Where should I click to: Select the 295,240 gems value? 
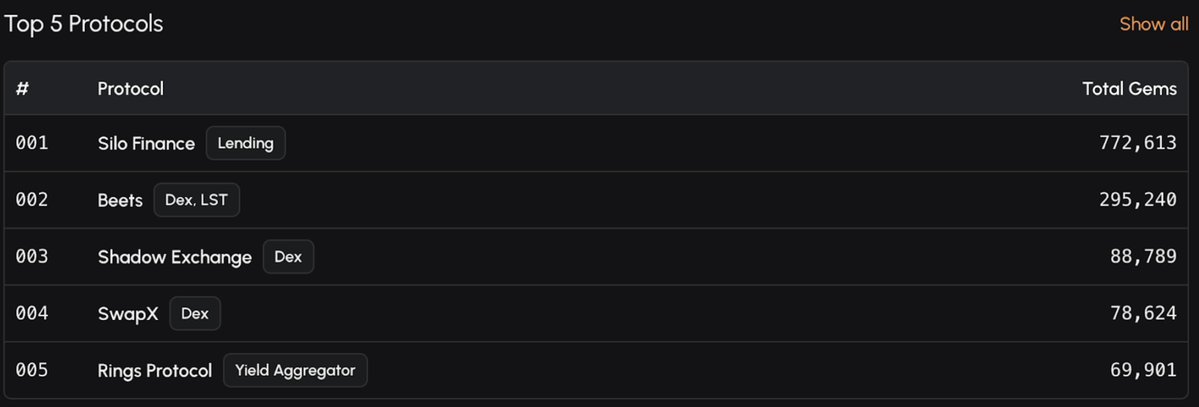pos(1138,200)
